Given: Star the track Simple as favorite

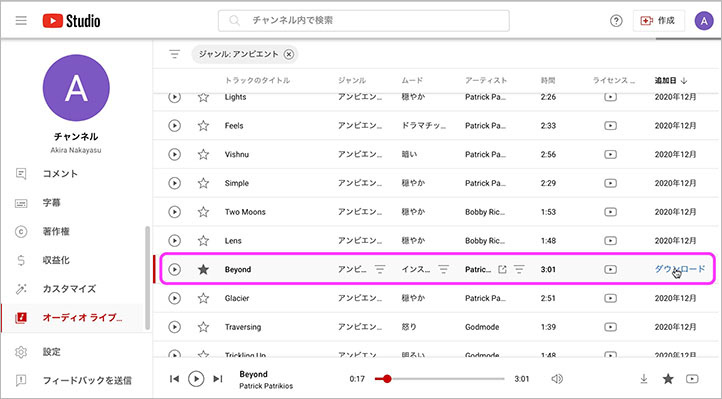Looking at the screenshot, I should [x=203, y=183].
